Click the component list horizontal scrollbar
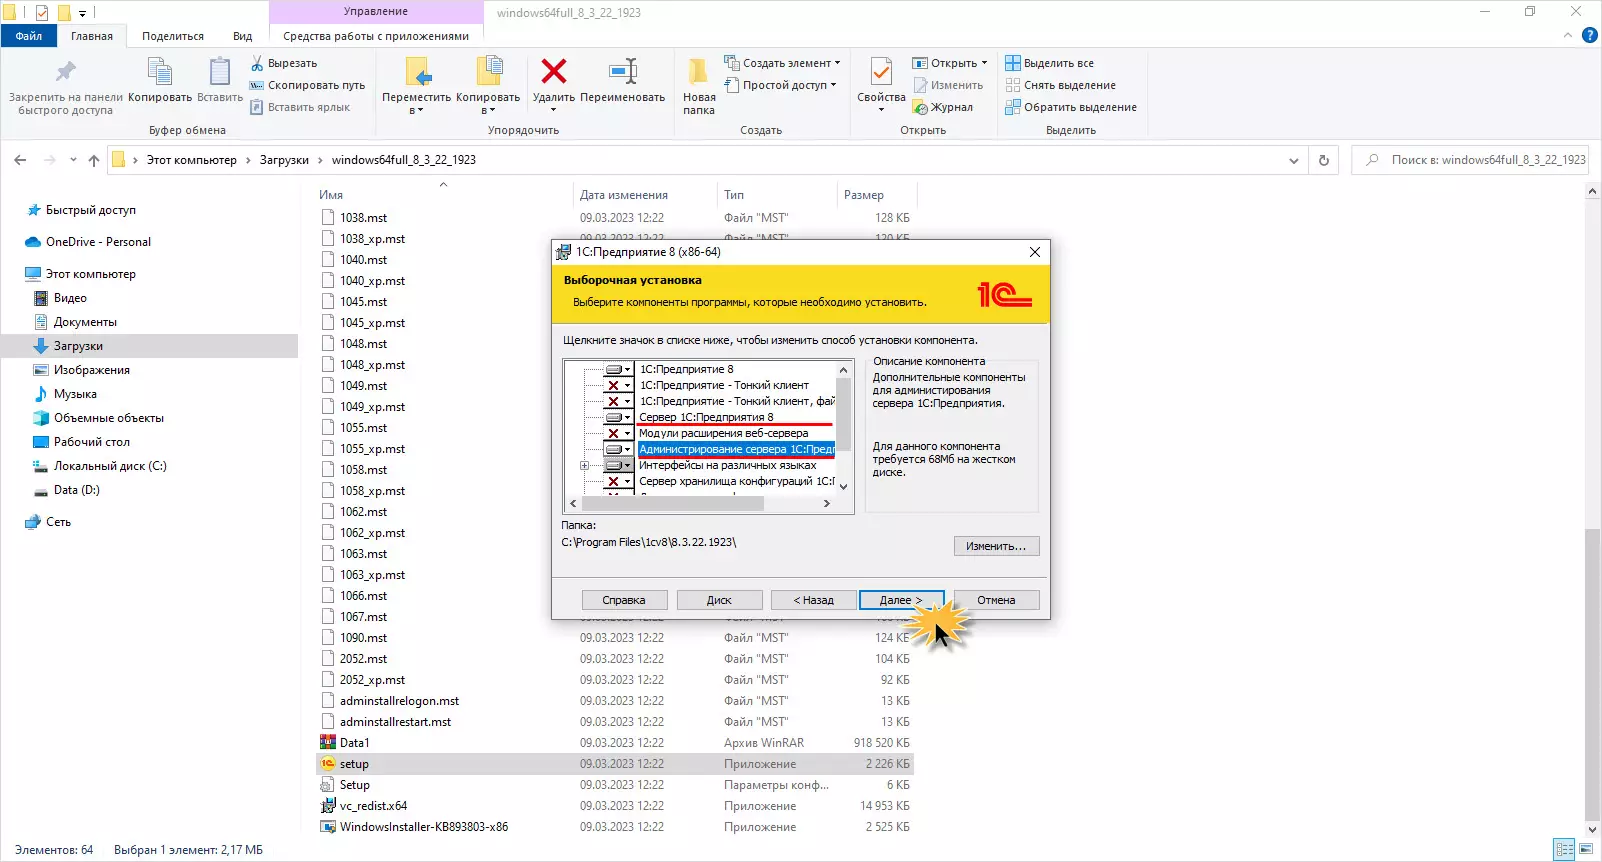 672,504
